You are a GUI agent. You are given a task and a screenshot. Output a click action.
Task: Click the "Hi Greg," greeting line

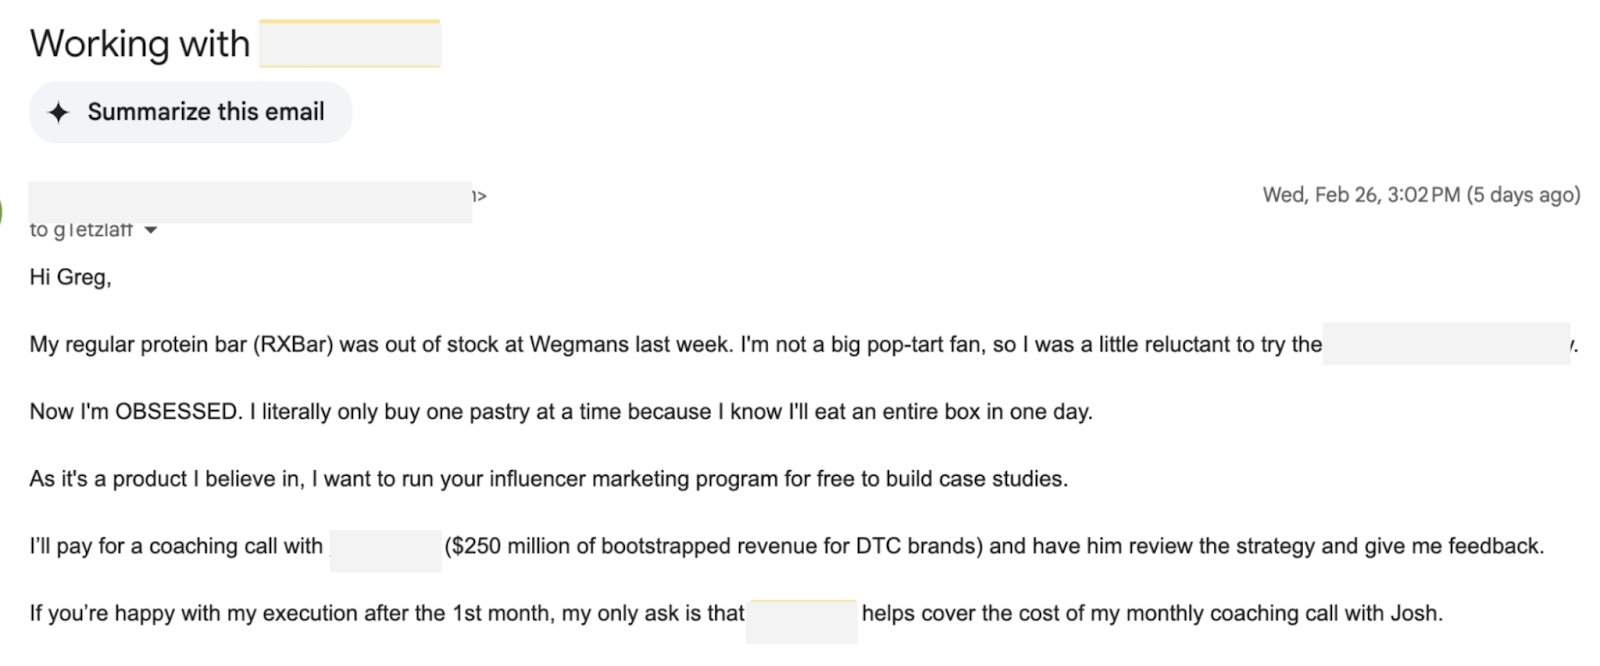pos(70,277)
